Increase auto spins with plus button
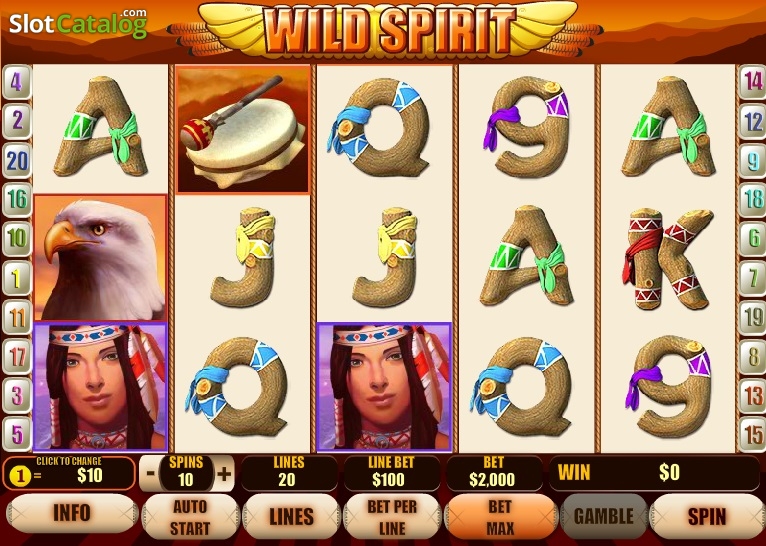 [224, 474]
